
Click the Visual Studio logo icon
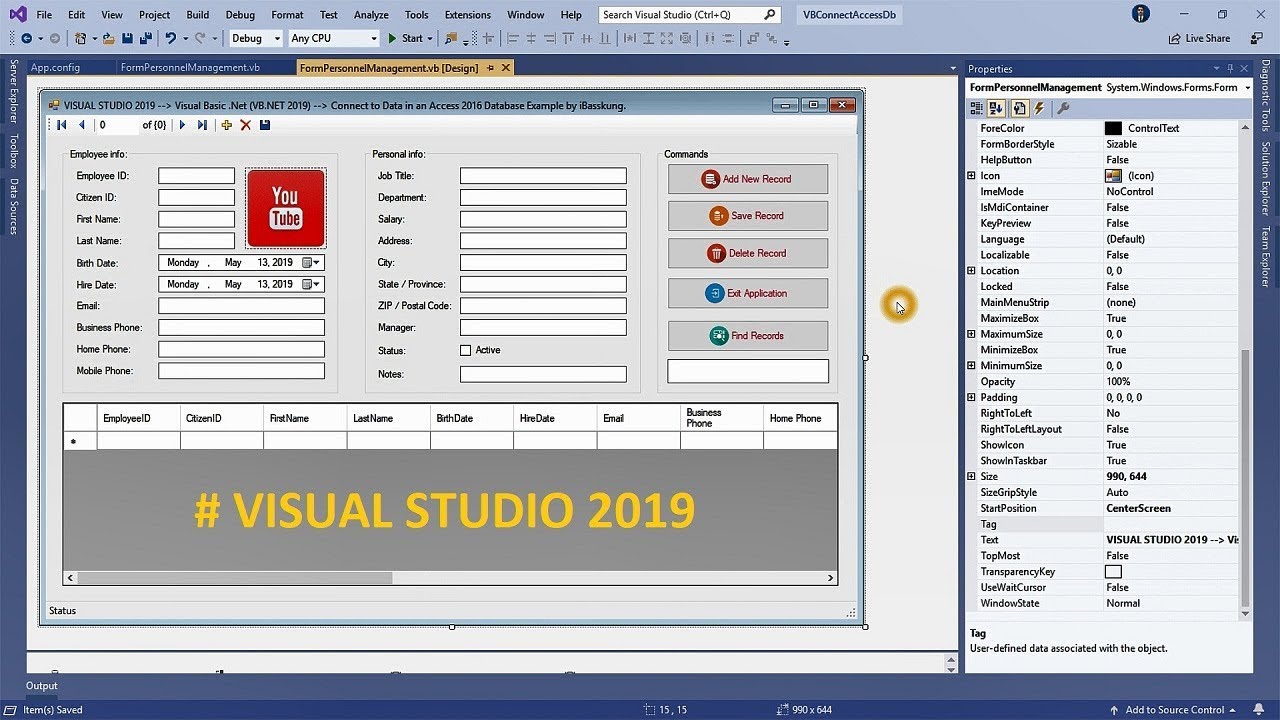coord(17,14)
